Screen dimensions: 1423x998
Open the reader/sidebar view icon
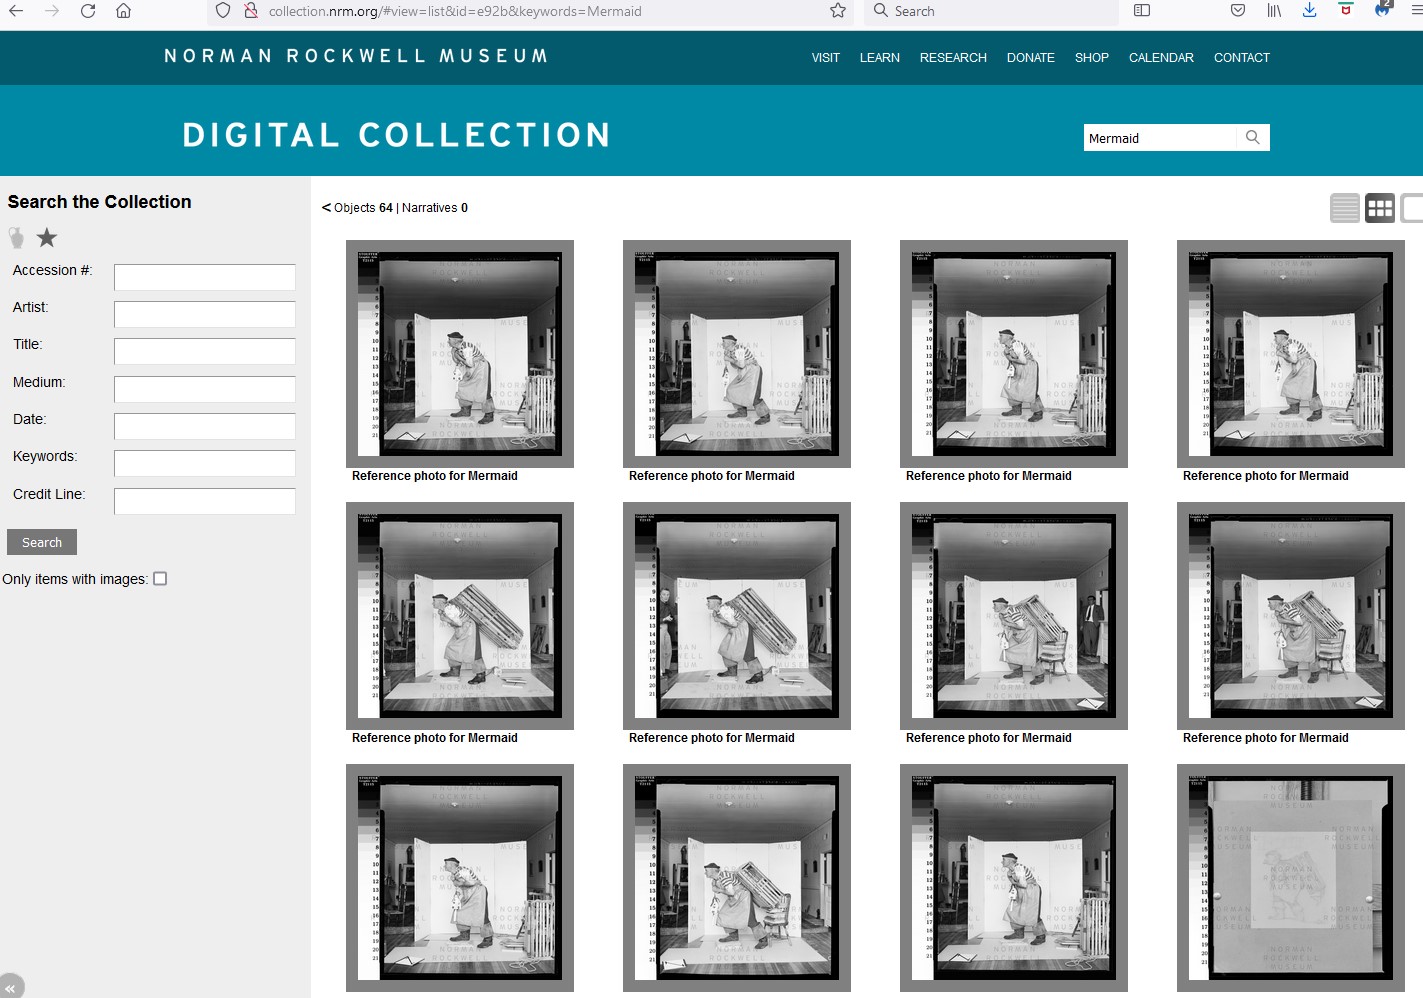tap(1142, 11)
